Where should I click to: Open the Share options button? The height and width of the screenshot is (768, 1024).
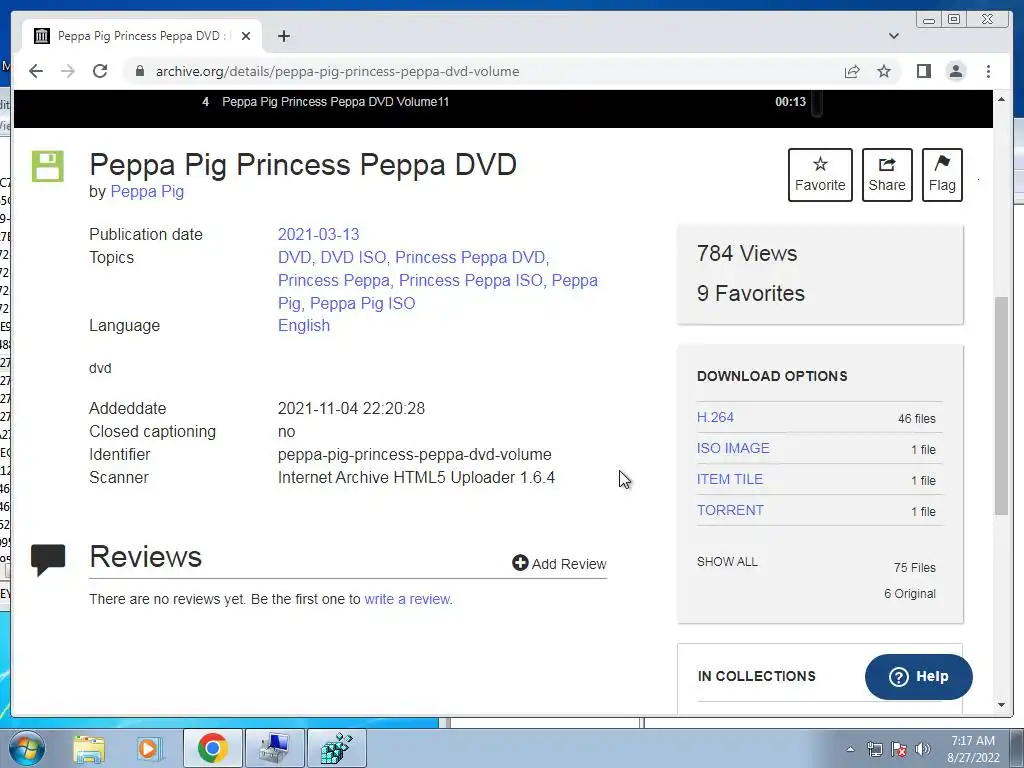coord(887,175)
